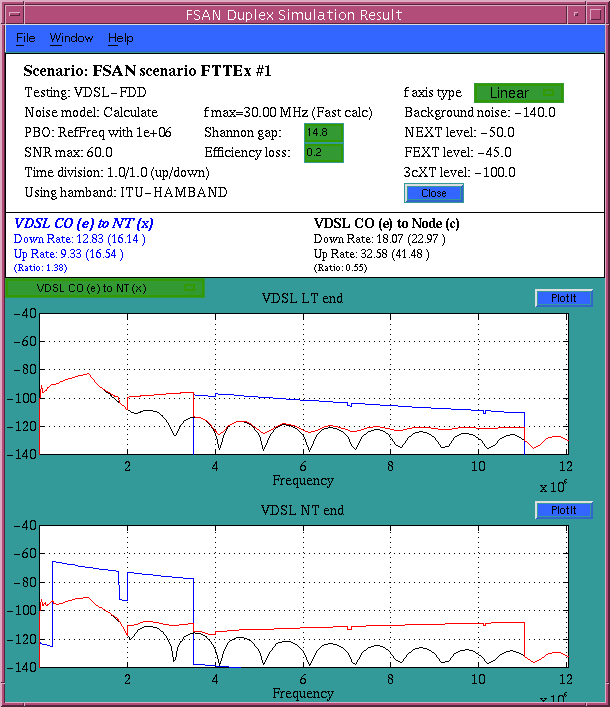The width and height of the screenshot is (610, 707).
Task: Click the VDSL LT end plot title
Action: coord(303,298)
